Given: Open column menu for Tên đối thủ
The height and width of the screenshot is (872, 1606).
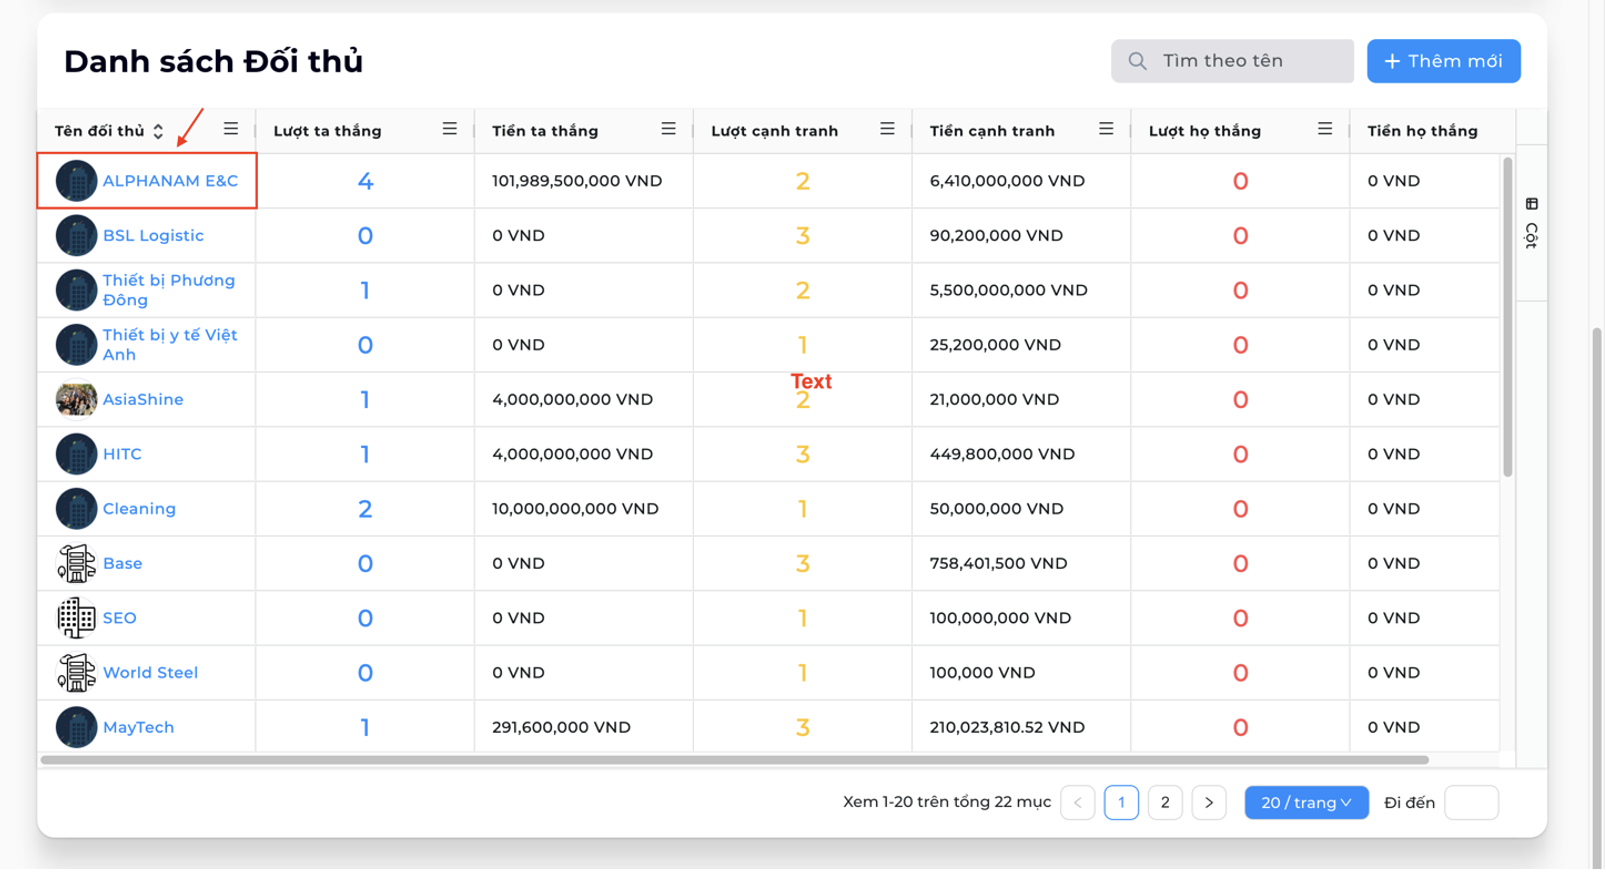Looking at the screenshot, I should (x=231, y=129).
